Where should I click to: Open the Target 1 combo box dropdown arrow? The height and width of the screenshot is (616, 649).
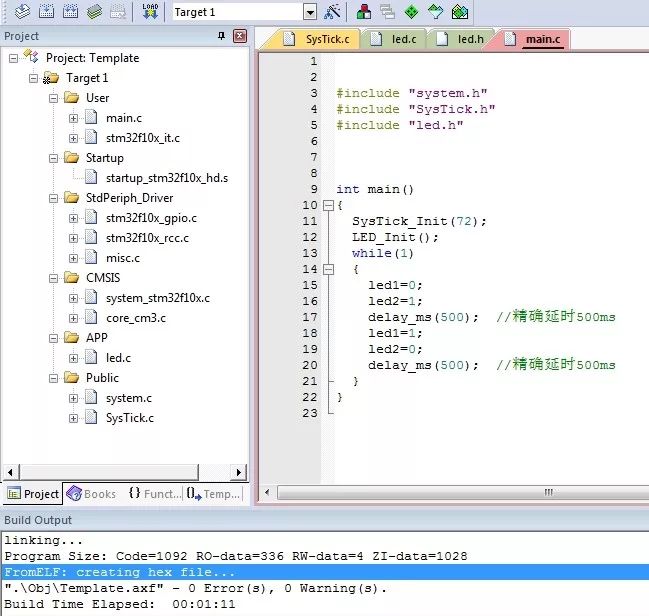(x=310, y=12)
